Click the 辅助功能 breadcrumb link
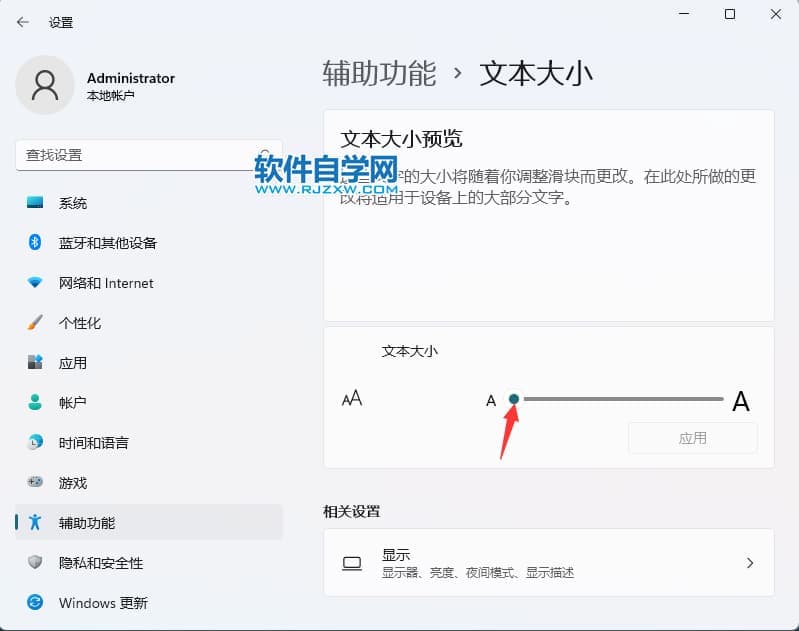The height and width of the screenshot is (631, 799). point(379,74)
